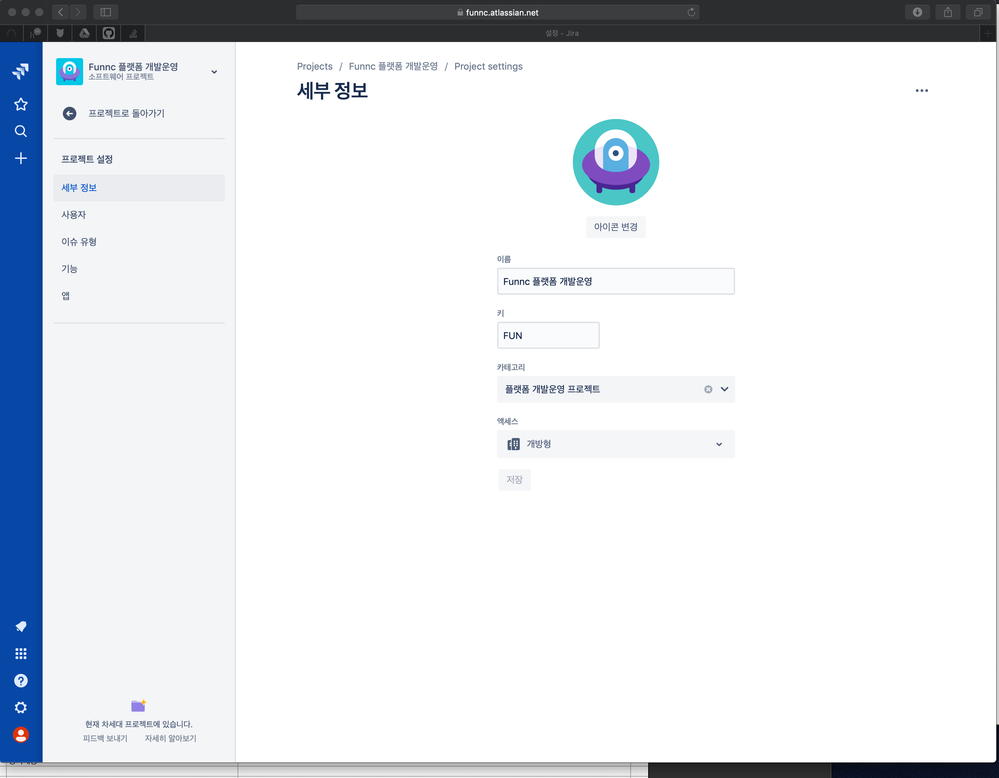Click 피드백 보내기 link
This screenshot has height=778, width=999.
[x=105, y=738]
